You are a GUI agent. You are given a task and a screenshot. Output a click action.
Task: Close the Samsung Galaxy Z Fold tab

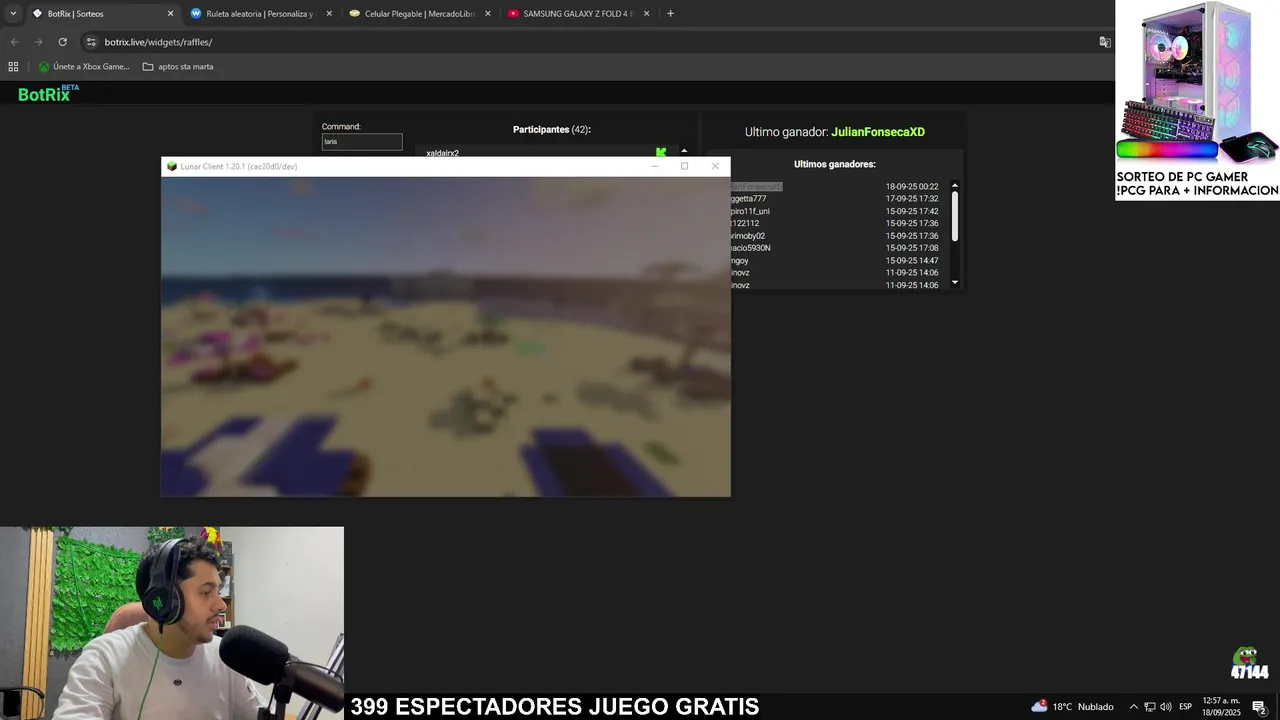[647, 14]
